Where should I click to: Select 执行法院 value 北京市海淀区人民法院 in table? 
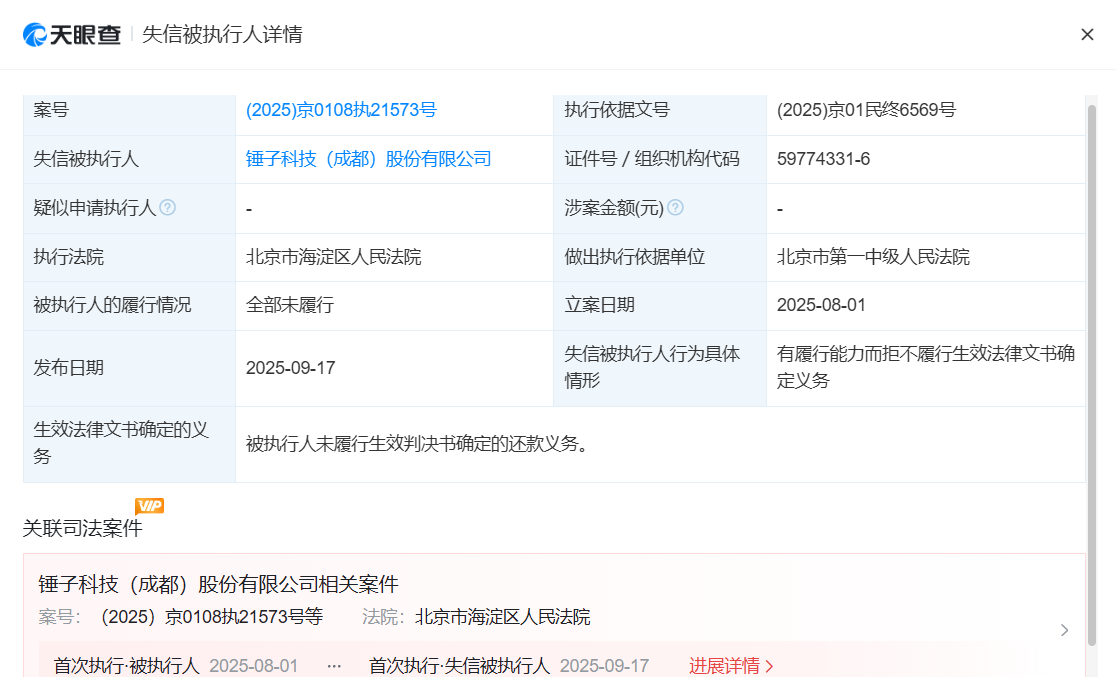pyautogui.click(x=334, y=257)
